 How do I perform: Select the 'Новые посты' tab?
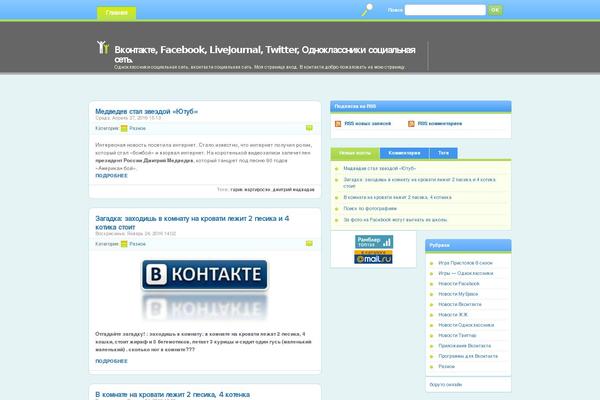[355, 153]
